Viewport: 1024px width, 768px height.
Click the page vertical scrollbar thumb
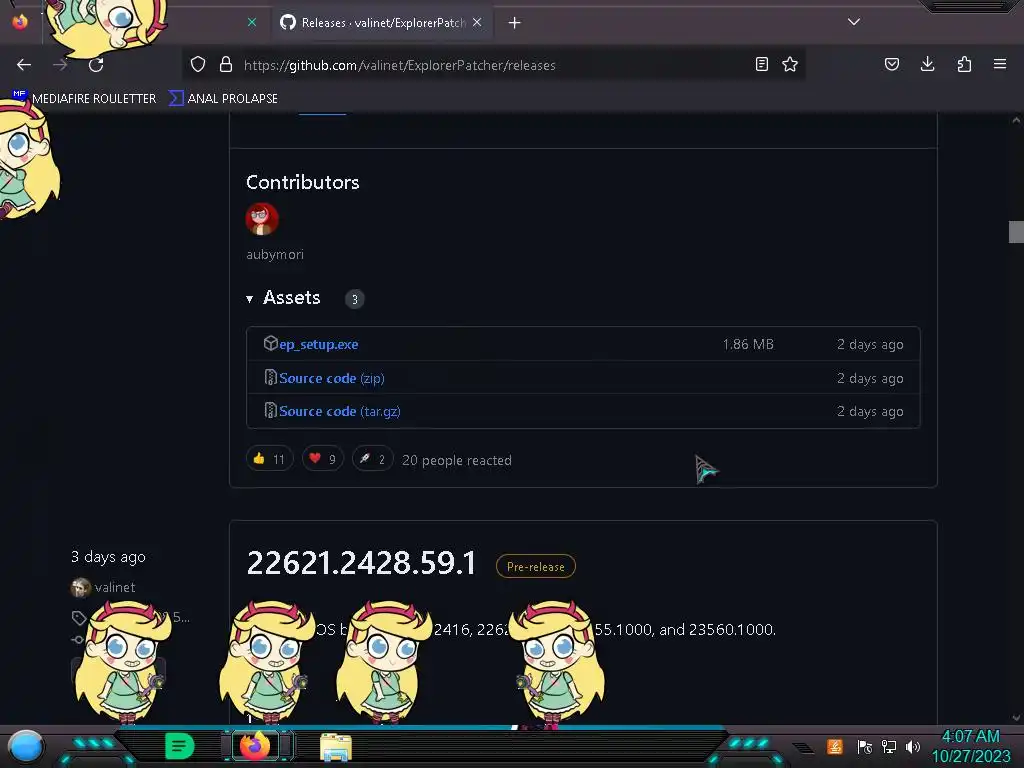(x=1016, y=232)
